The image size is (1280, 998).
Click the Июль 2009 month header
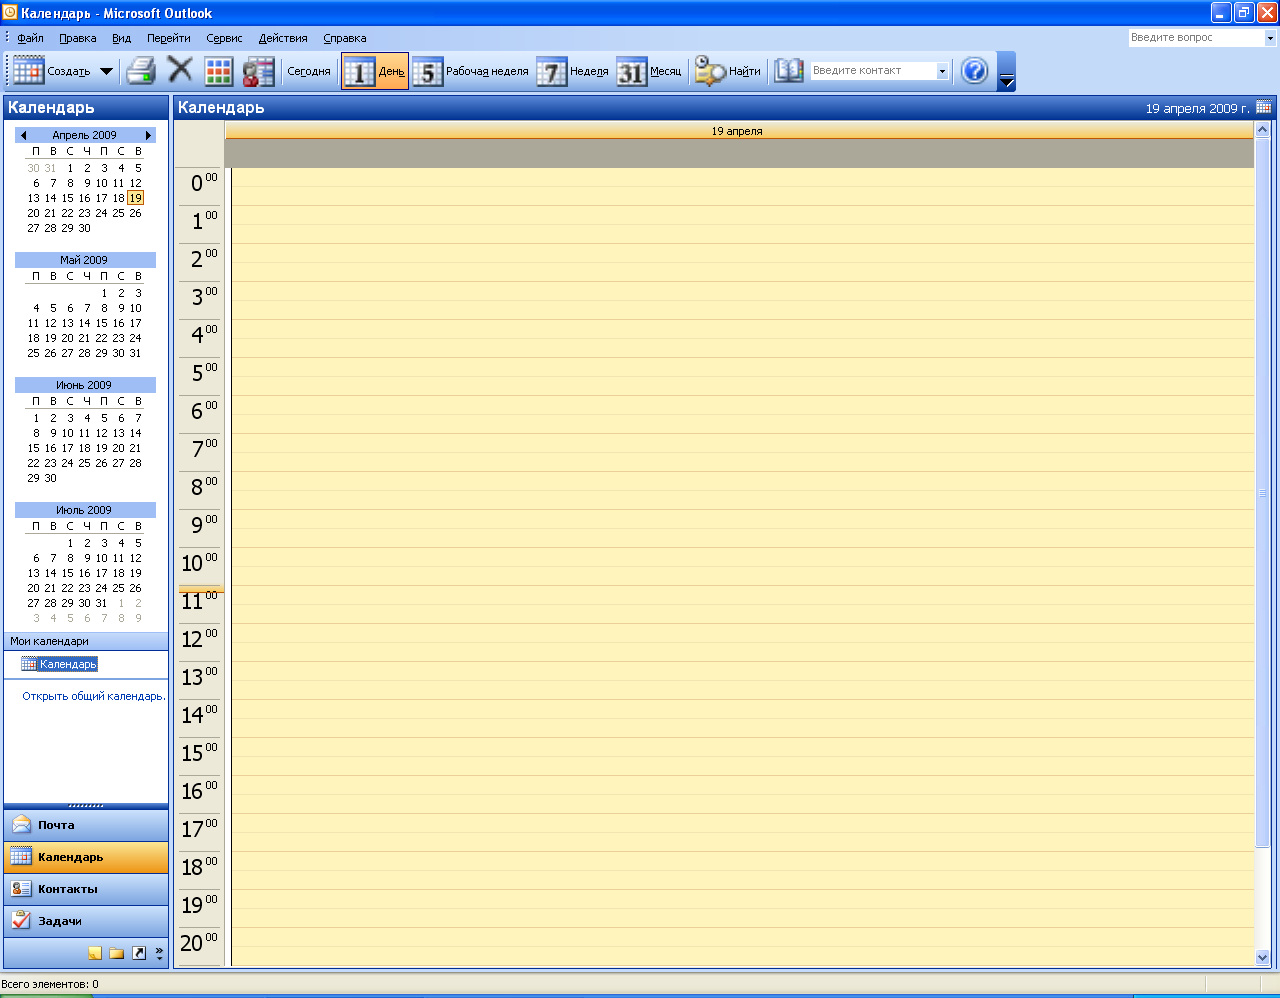click(85, 510)
